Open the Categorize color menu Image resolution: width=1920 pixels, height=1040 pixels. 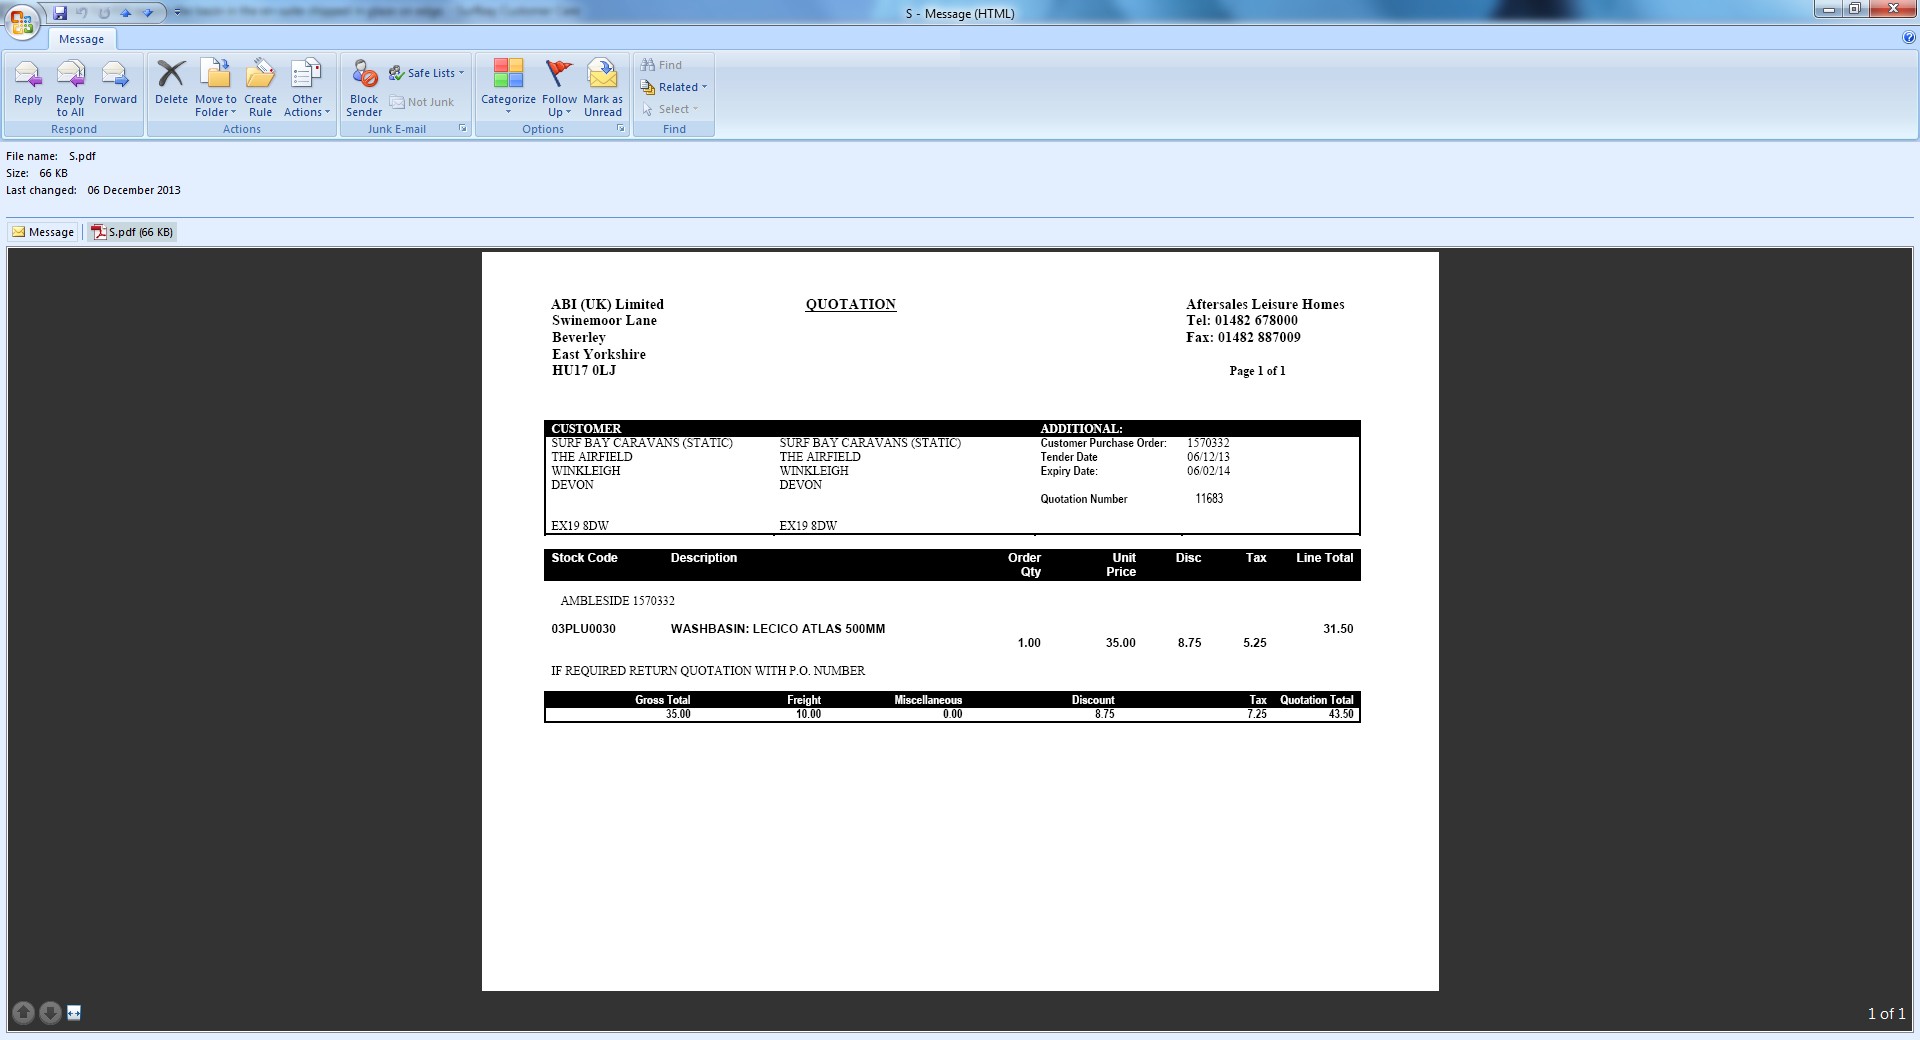click(508, 88)
